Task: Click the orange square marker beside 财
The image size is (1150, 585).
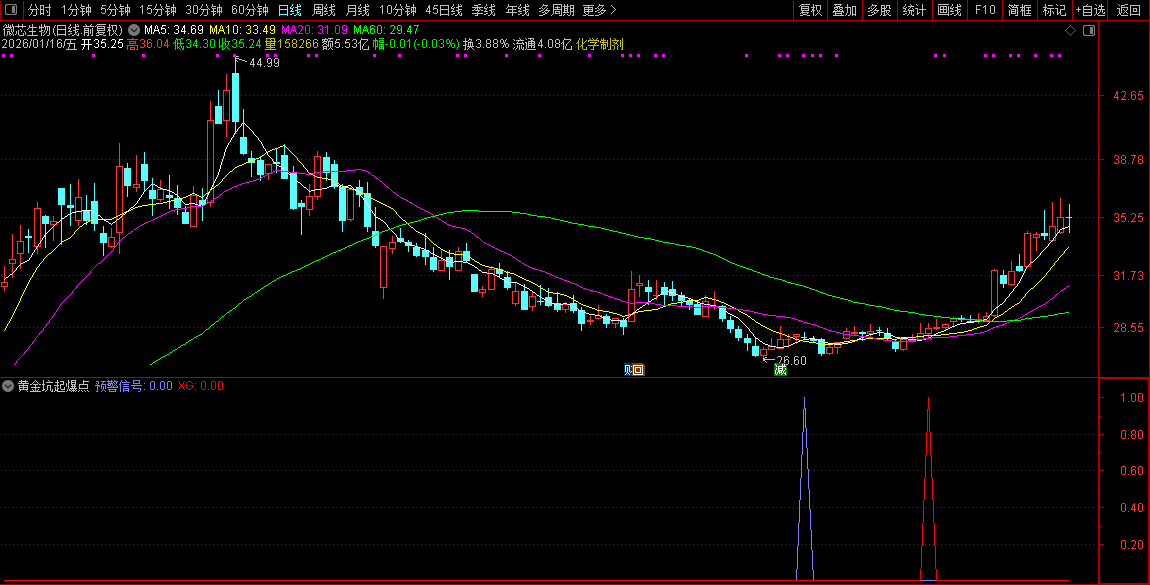Action: pyautogui.click(x=639, y=370)
